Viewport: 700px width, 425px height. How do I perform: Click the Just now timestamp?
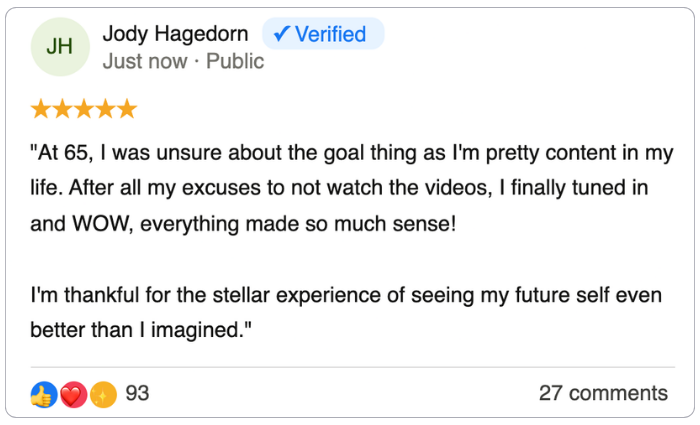pos(145,61)
